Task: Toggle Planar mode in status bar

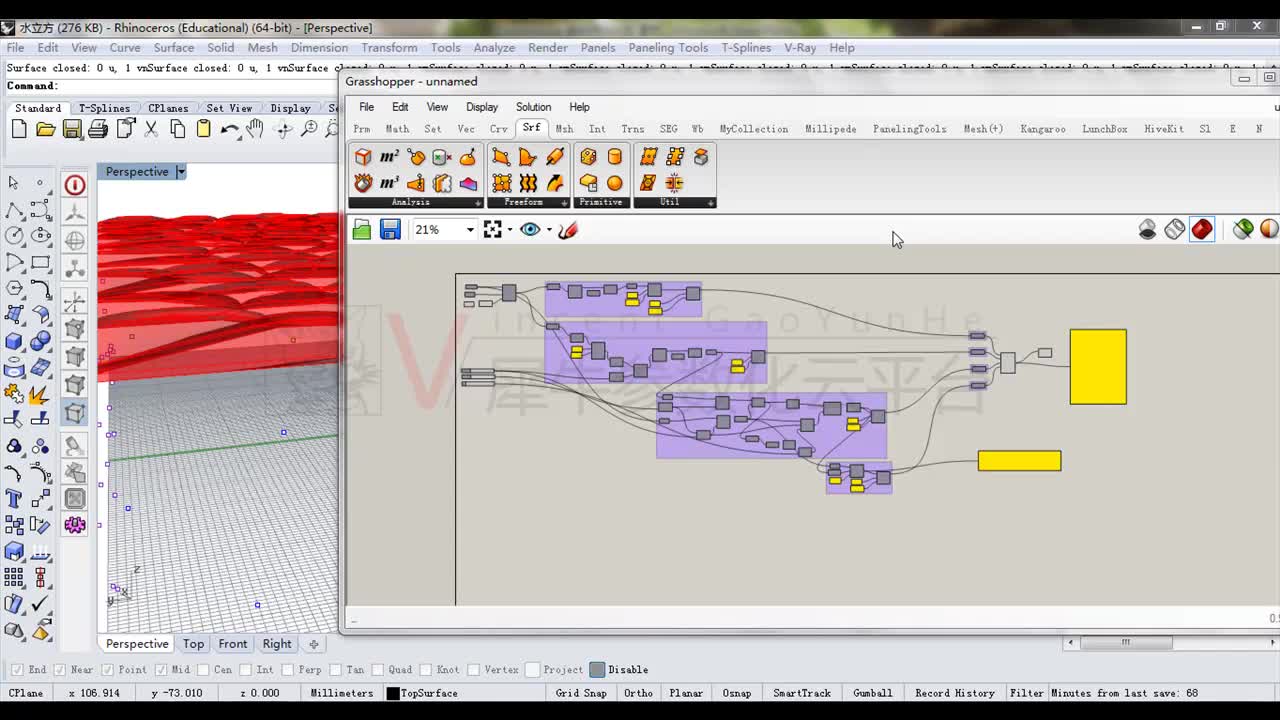Action: click(x=686, y=693)
